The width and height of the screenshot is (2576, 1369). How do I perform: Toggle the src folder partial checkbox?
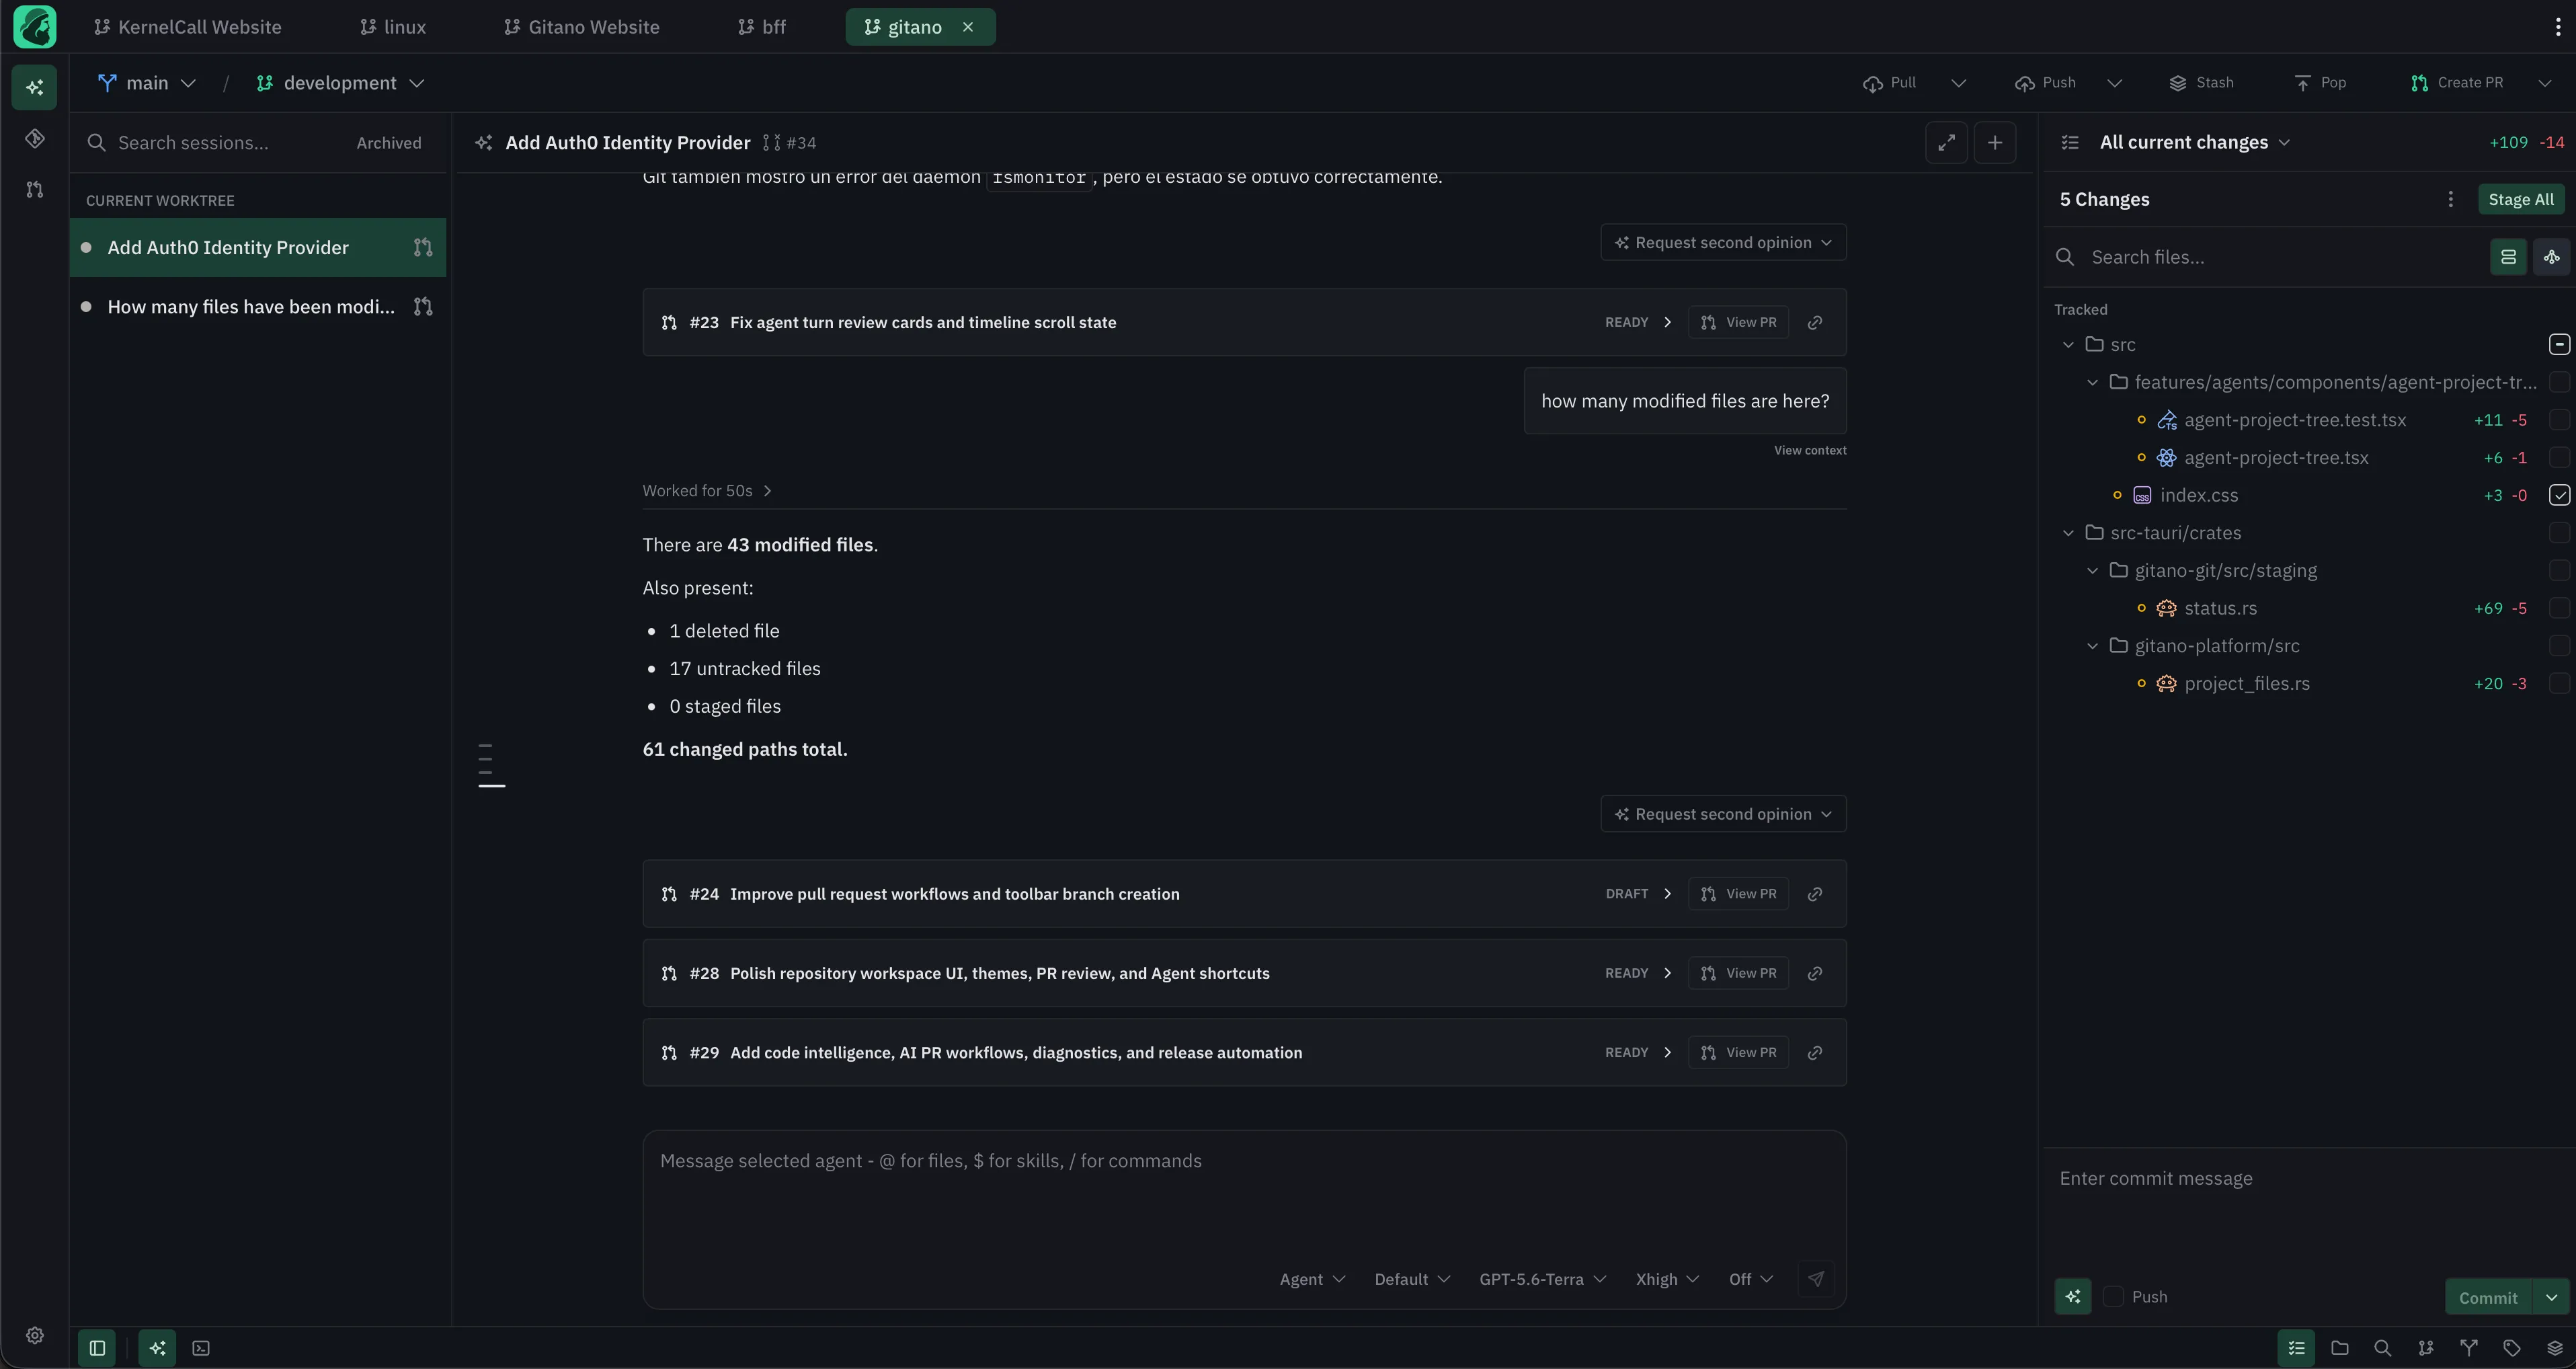pos(2559,344)
